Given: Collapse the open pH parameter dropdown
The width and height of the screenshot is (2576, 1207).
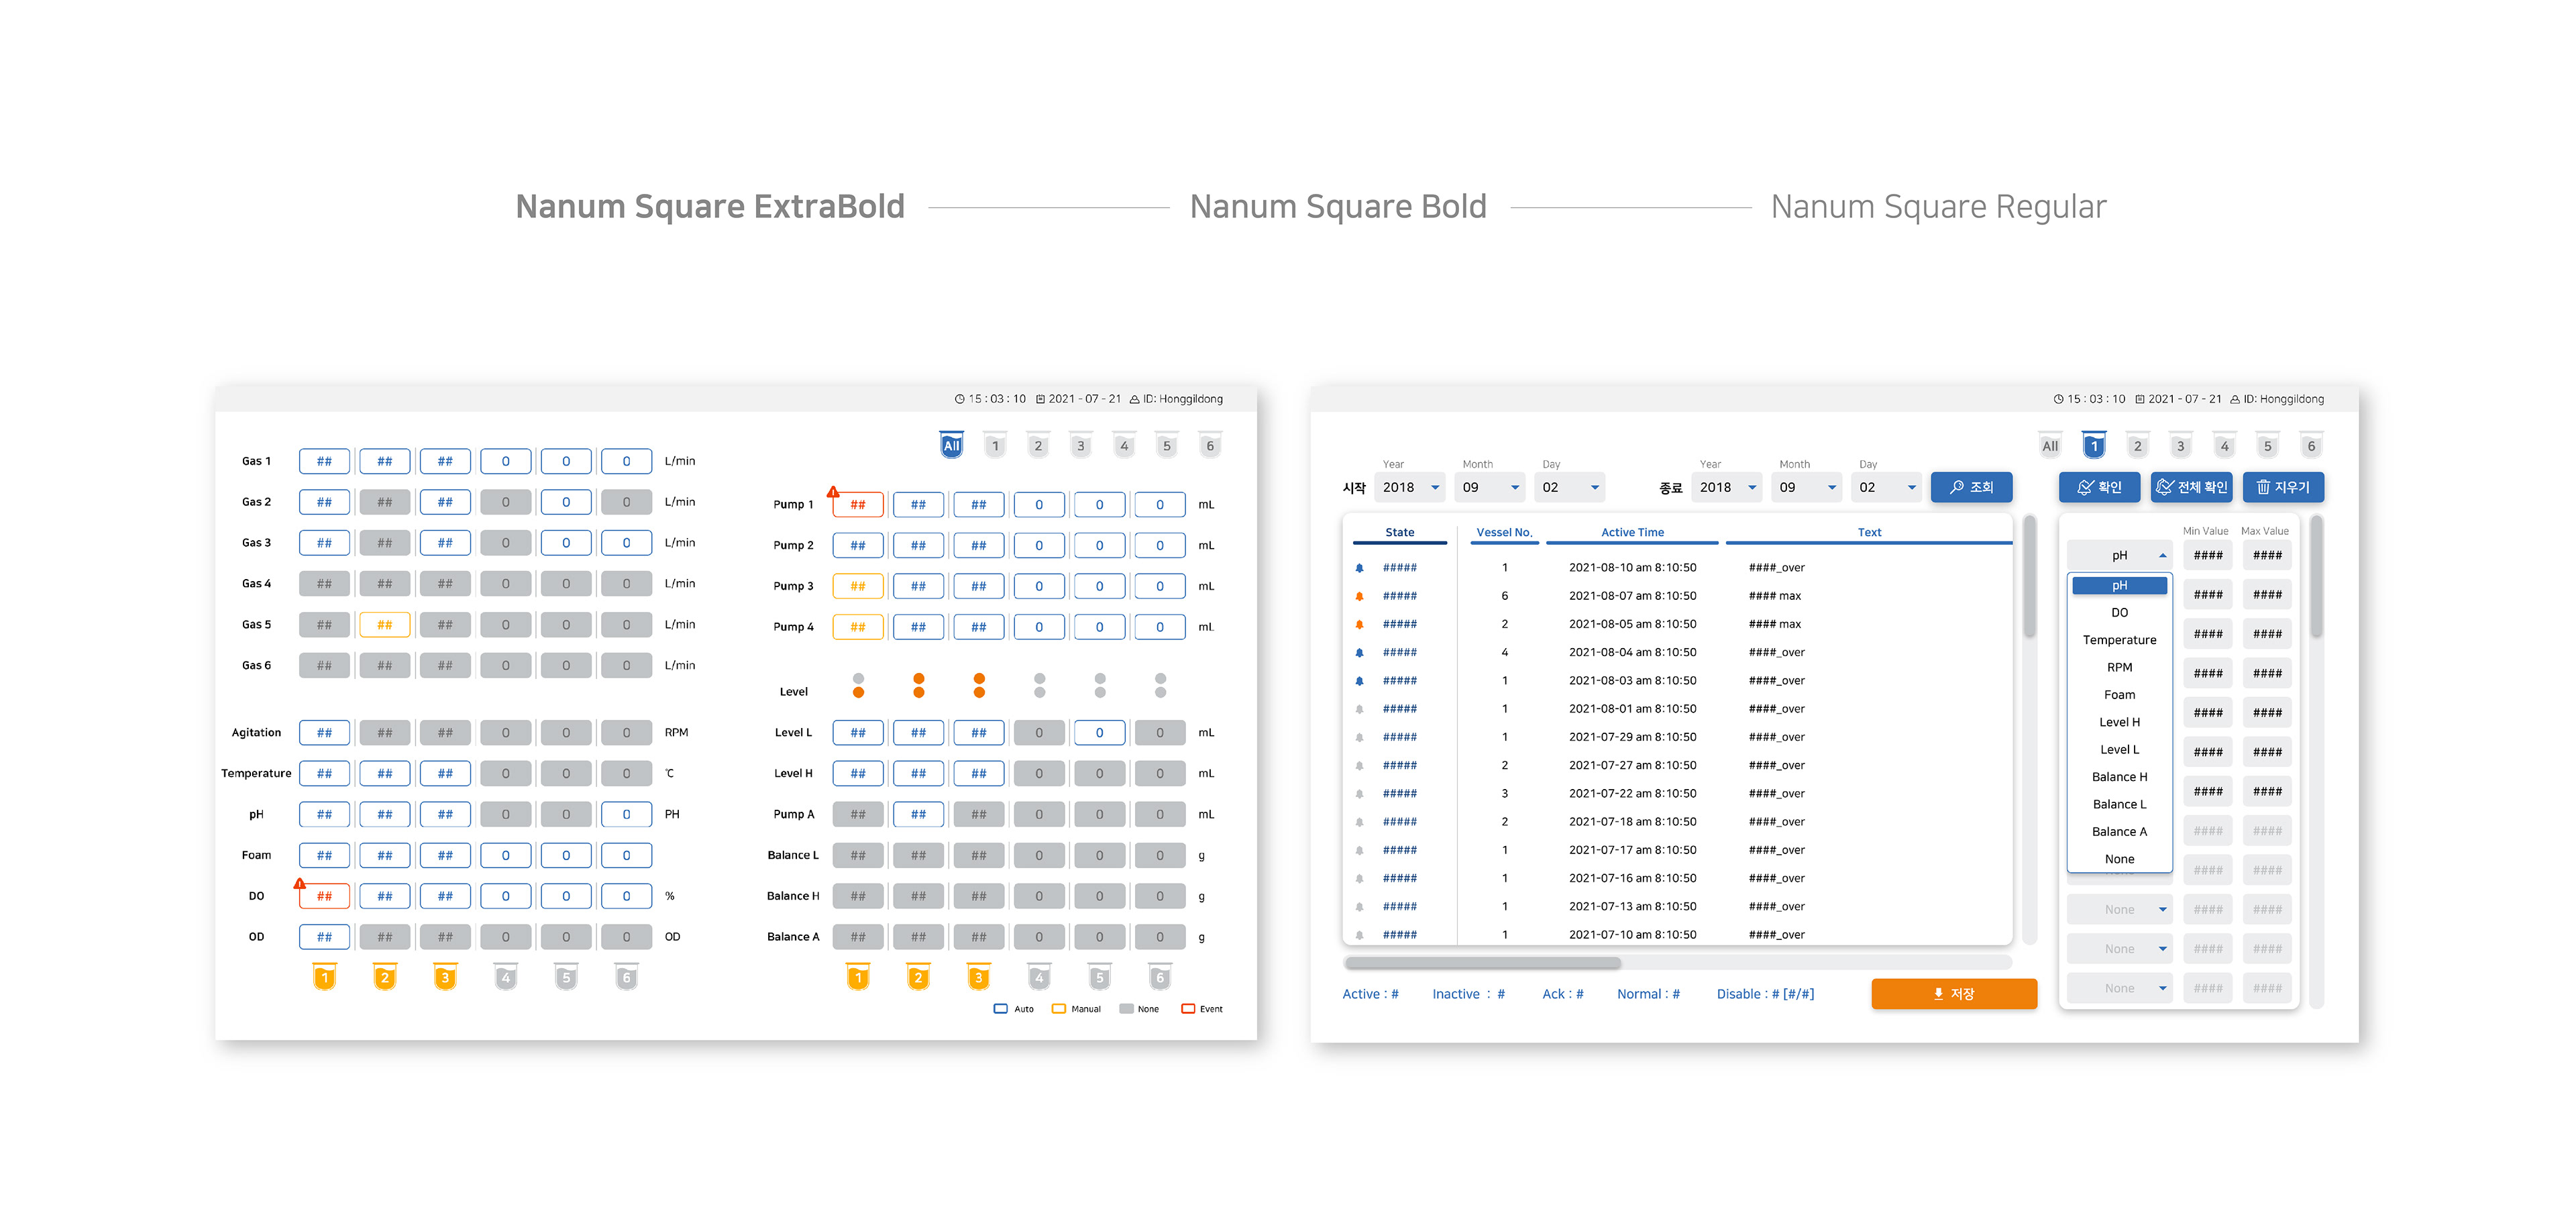Looking at the screenshot, I should point(2119,555).
